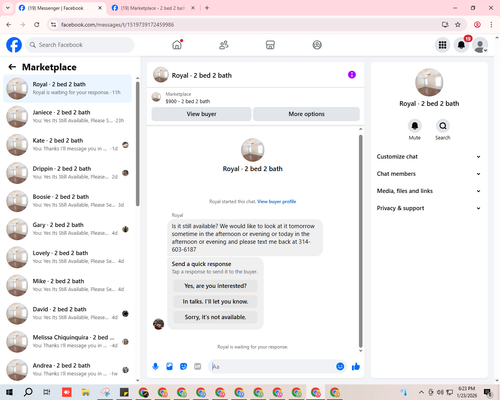
Task: Click the $900 - 2 bed 2 bath listing text
Action: pyautogui.click(x=188, y=101)
